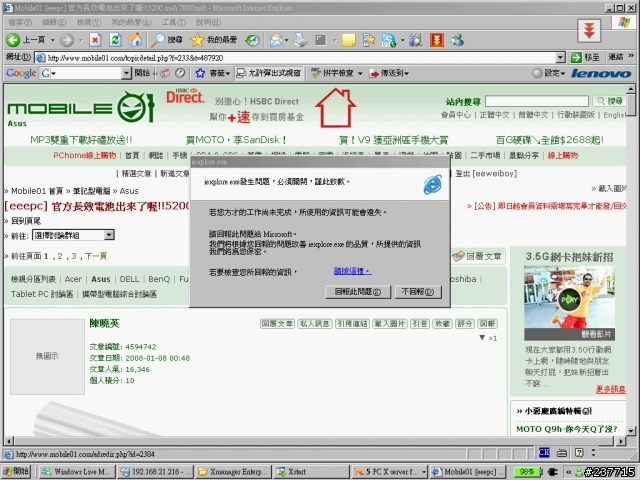Click the 98% battery indicator in tray

point(526,472)
